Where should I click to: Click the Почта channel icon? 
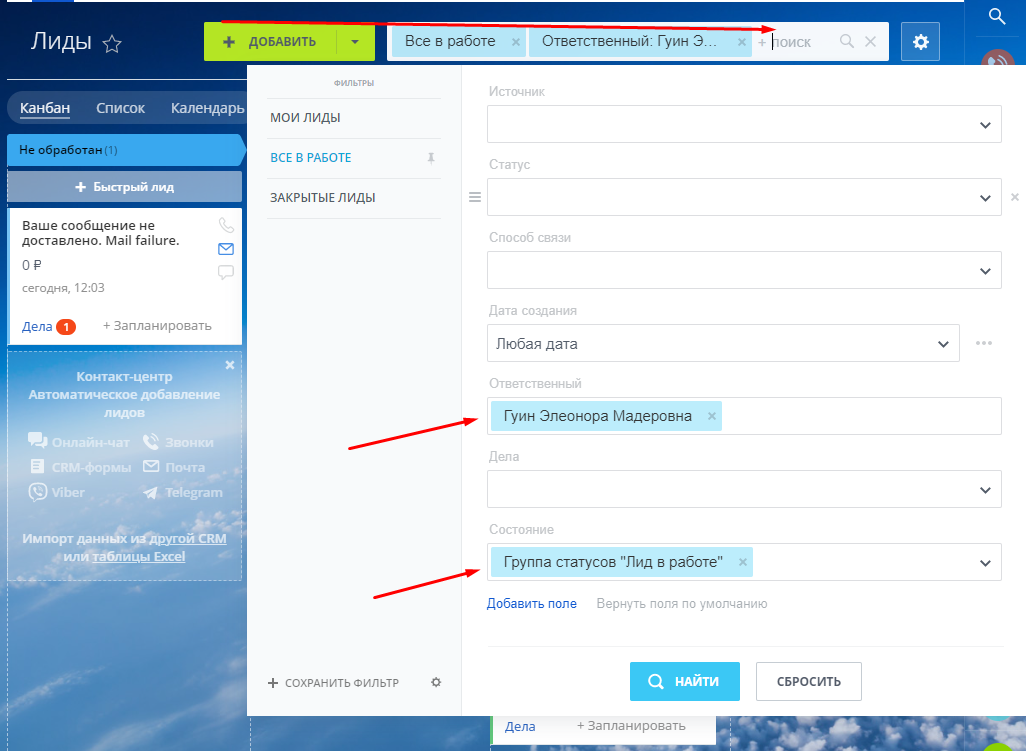[x=151, y=466]
